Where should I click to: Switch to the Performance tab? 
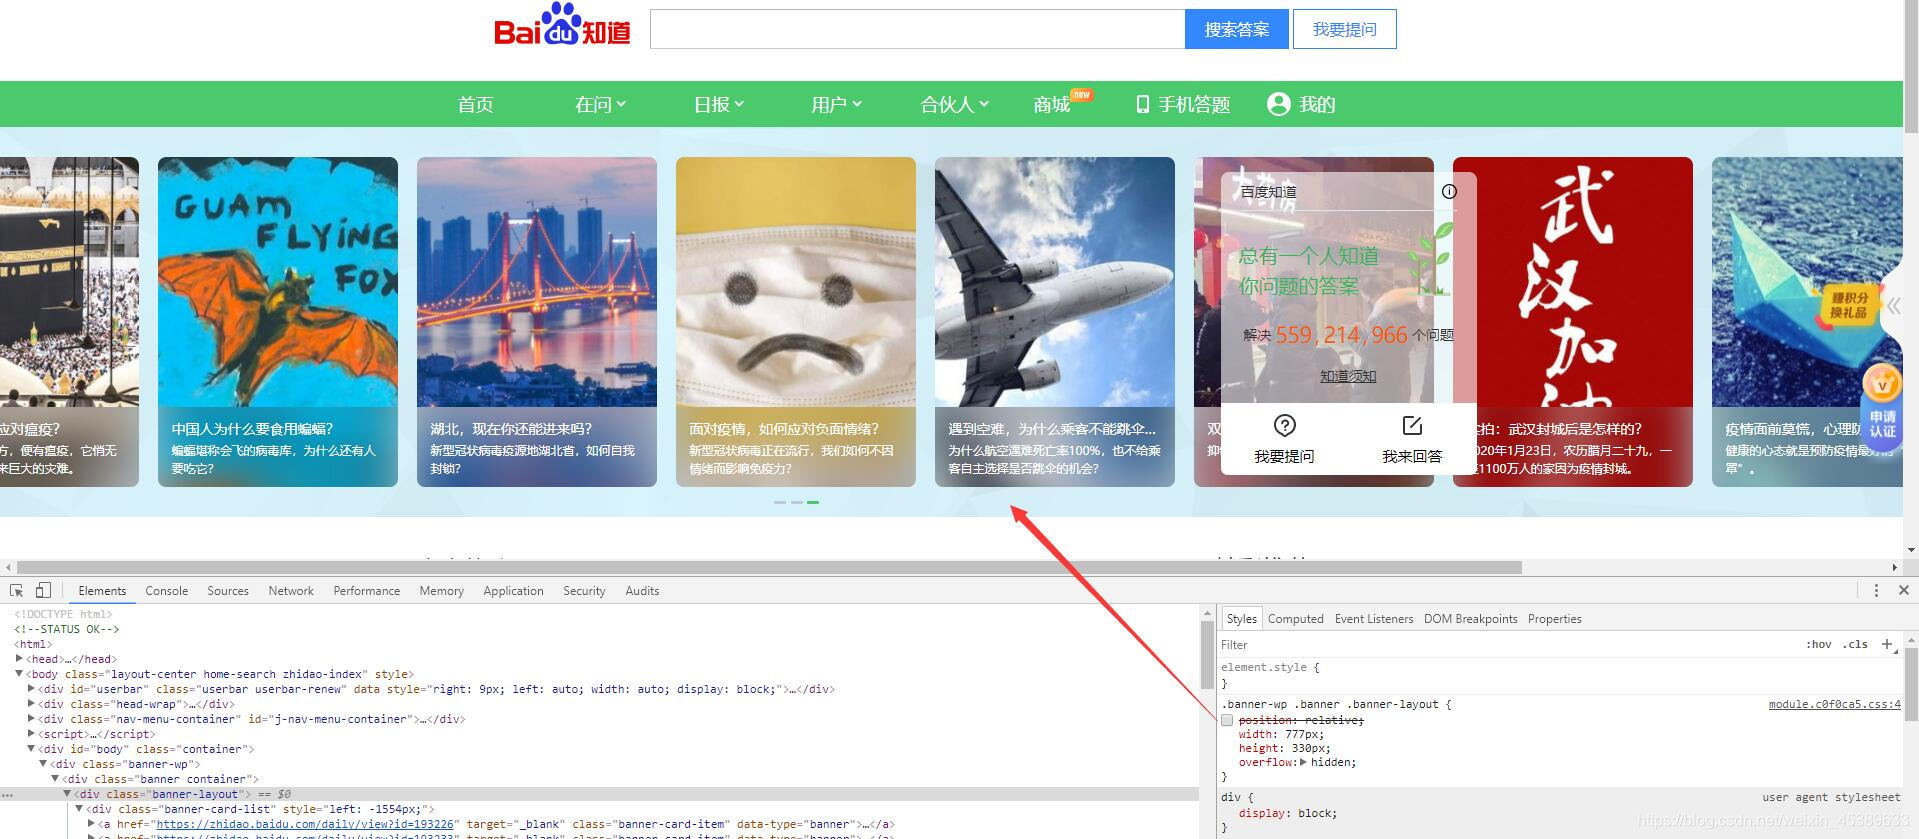click(366, 591)
